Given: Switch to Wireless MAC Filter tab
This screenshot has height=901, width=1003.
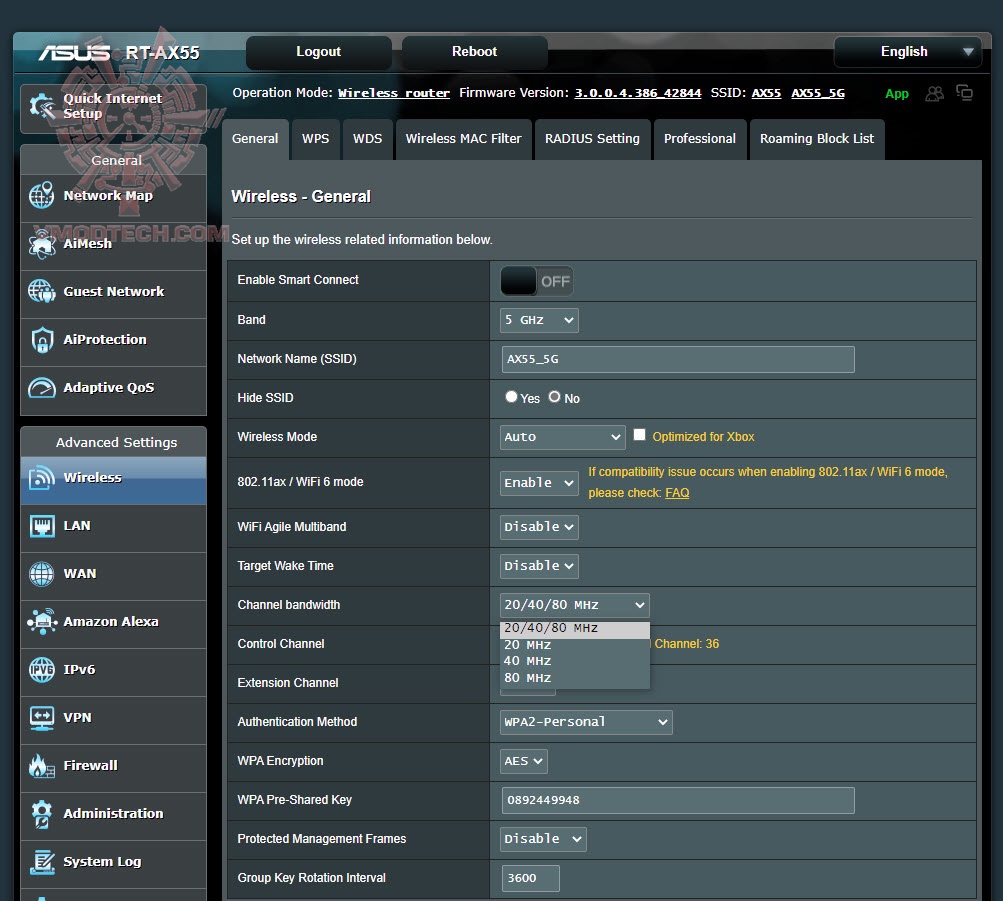Looking at the screenshot, I should (464, 139).
